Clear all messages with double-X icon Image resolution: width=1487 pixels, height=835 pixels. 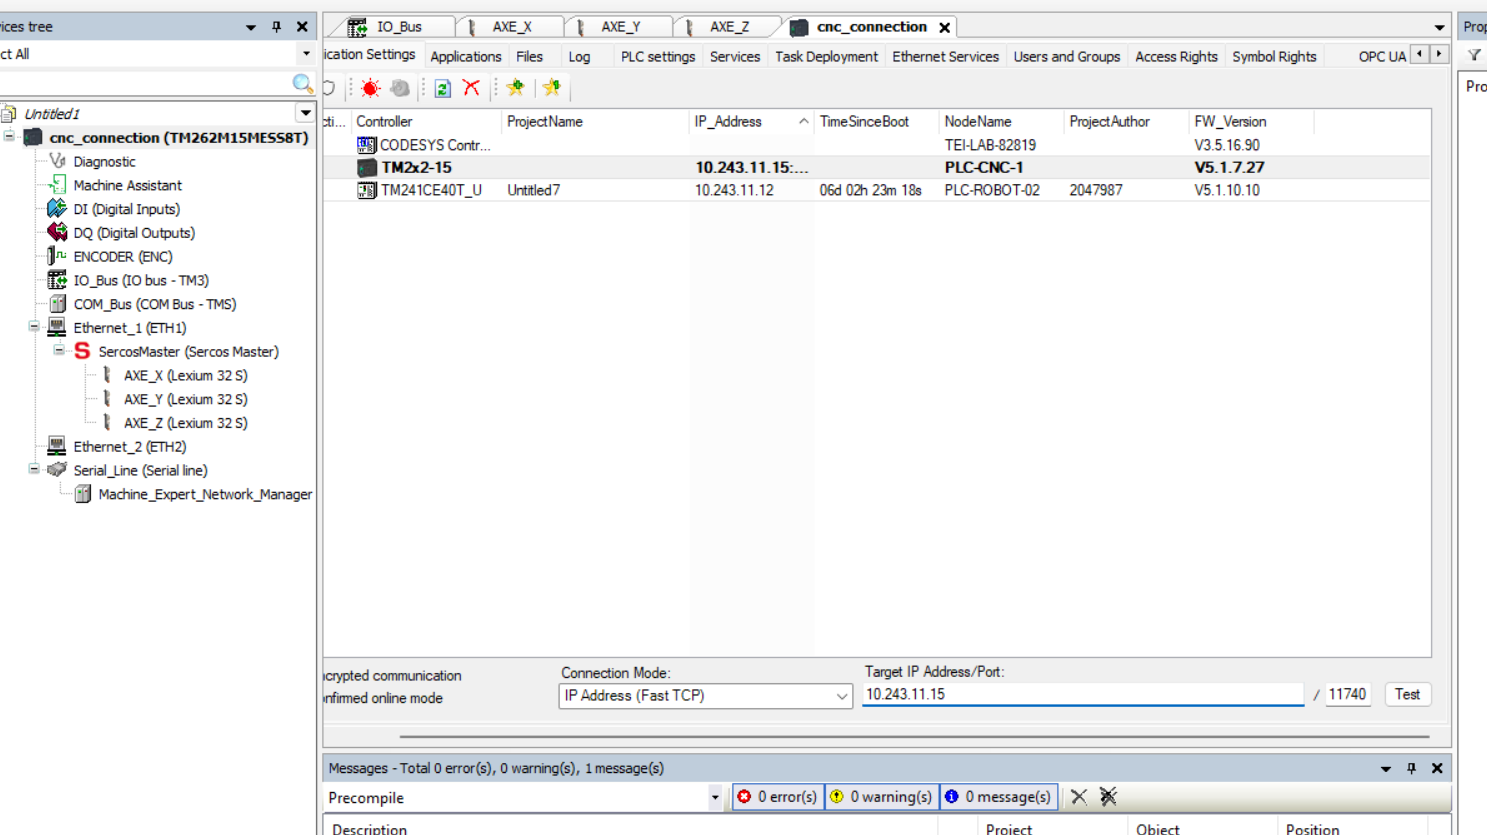pyautogui.click(x=1108, y=797)
